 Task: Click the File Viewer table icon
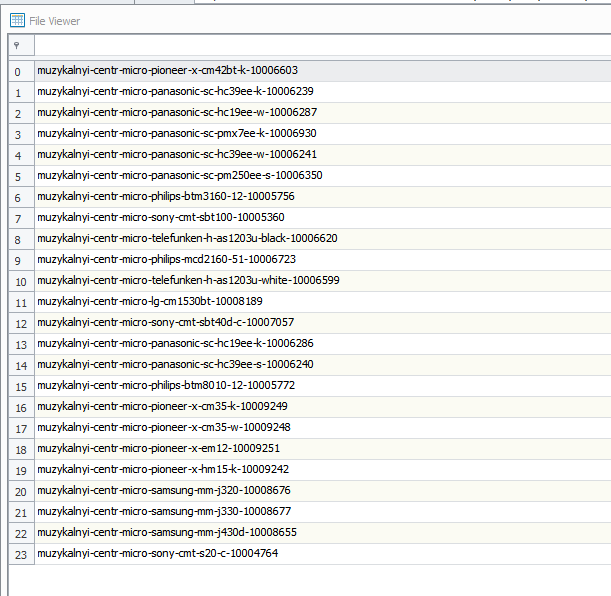[x=17, y=20]
